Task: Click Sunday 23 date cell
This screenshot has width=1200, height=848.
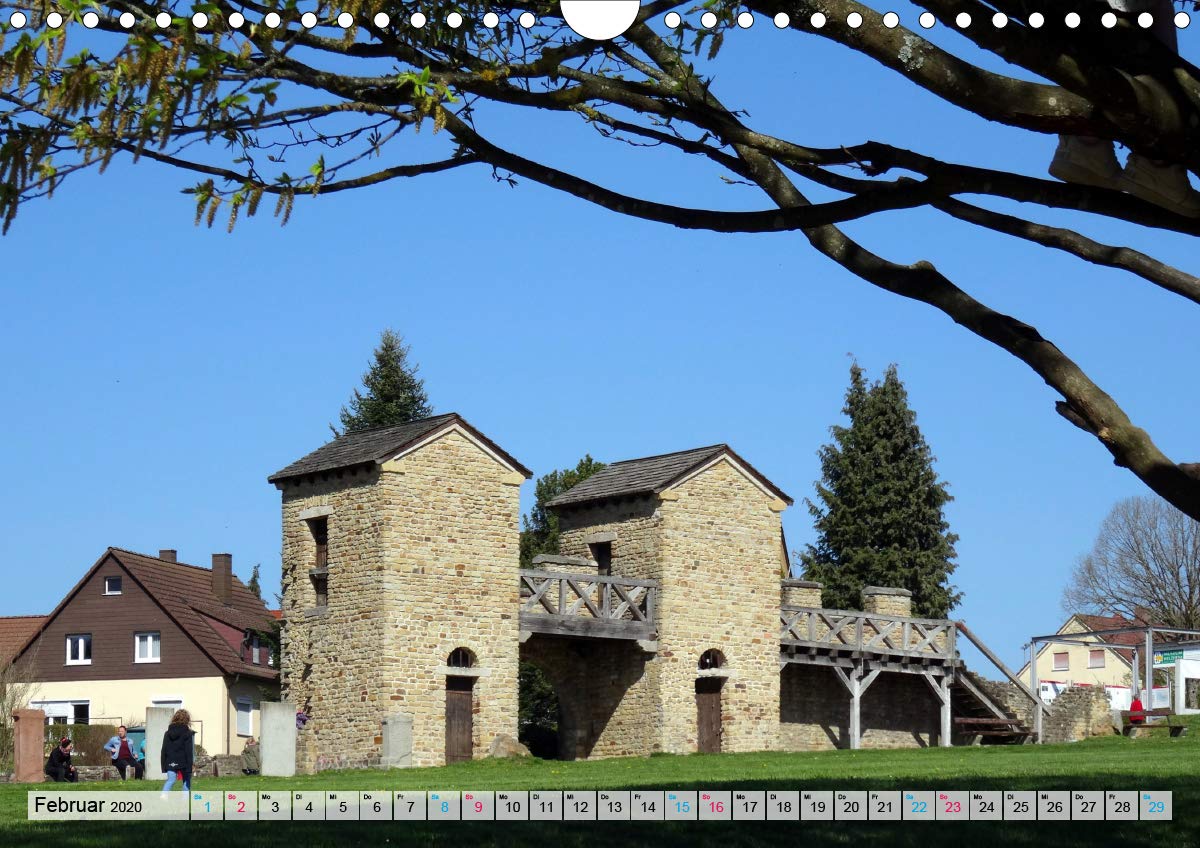Action: coord(952,806)
